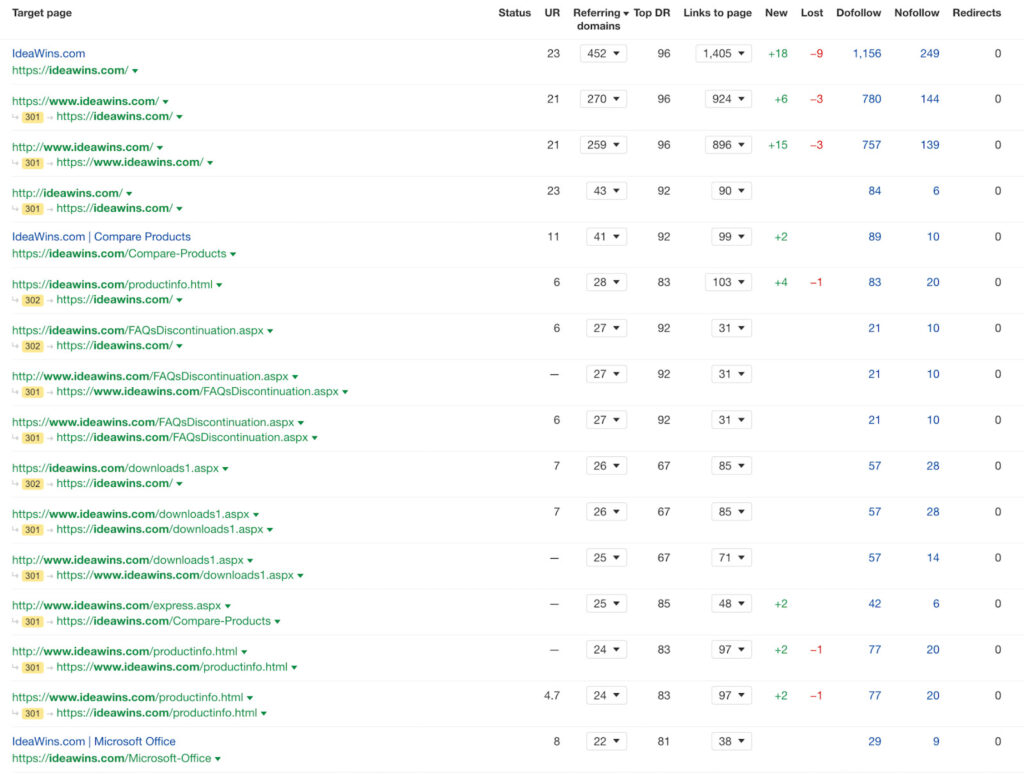This screenshot has width=1024, height=775.
Task: Expand the 41 referring domains dropdown
Action: [x=607, y=236]
